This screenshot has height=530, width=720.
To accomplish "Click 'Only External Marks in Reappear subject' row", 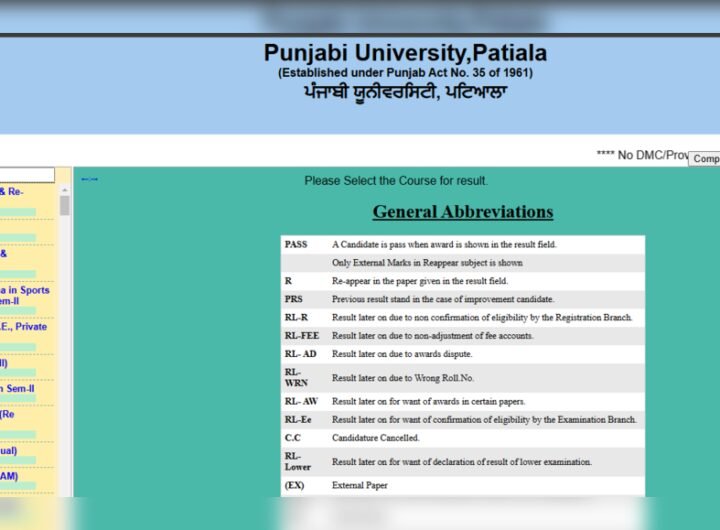I will [x=463, y=263].
